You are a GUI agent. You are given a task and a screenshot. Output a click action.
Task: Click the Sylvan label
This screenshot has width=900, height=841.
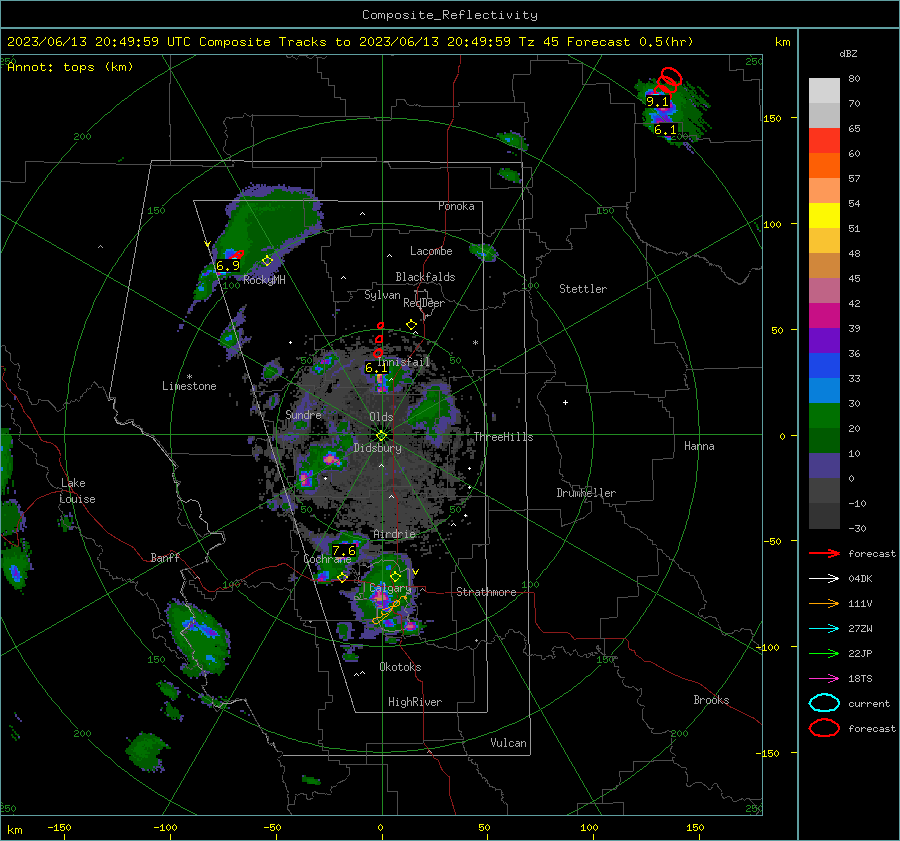click(x=382, y=295)
